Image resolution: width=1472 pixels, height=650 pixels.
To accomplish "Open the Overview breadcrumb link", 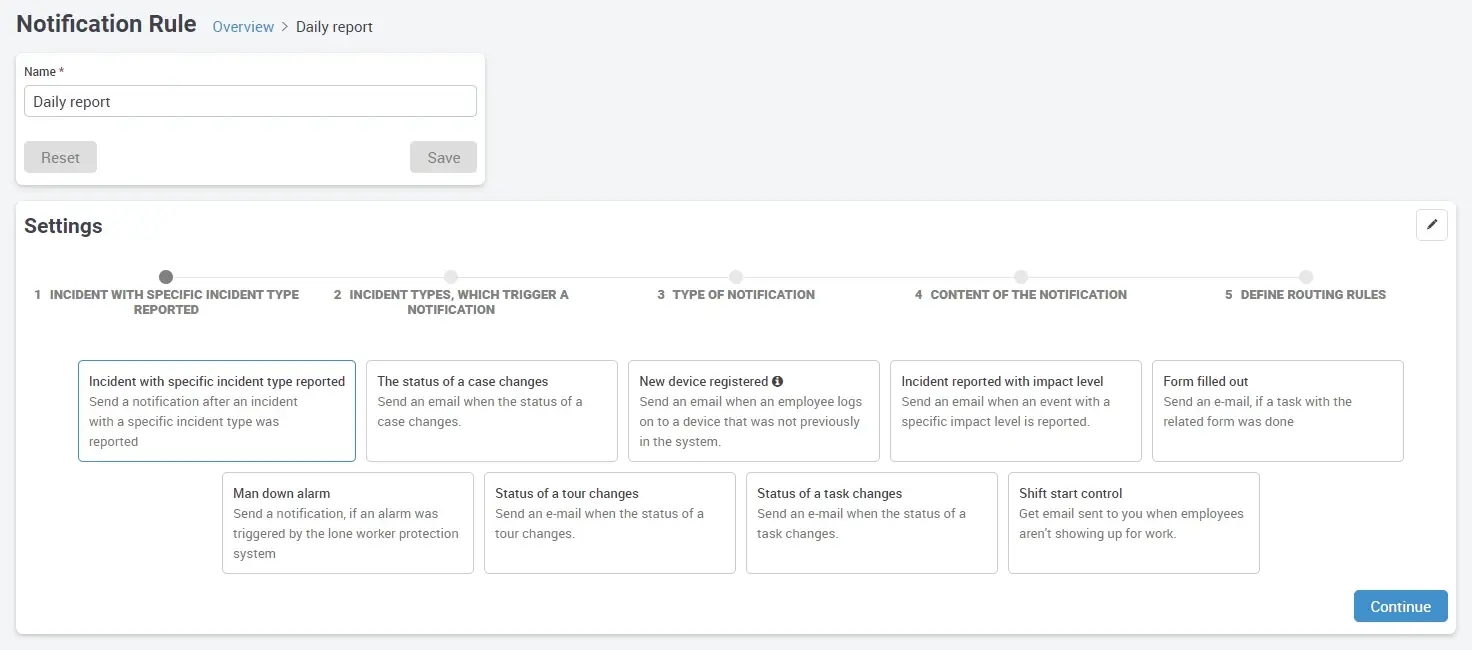I will 243,27.
